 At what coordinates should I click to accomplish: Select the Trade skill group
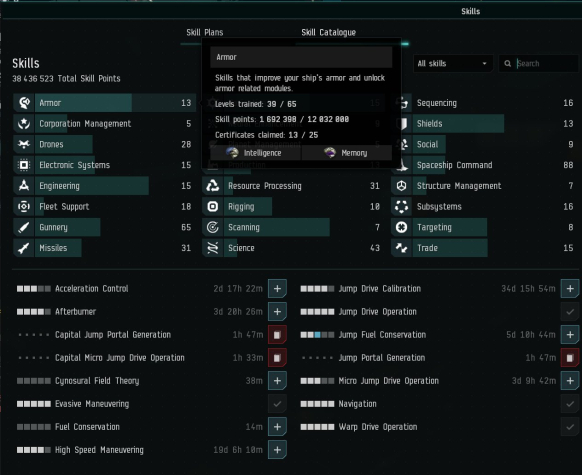pyautogui.click(x=486, y=248)
